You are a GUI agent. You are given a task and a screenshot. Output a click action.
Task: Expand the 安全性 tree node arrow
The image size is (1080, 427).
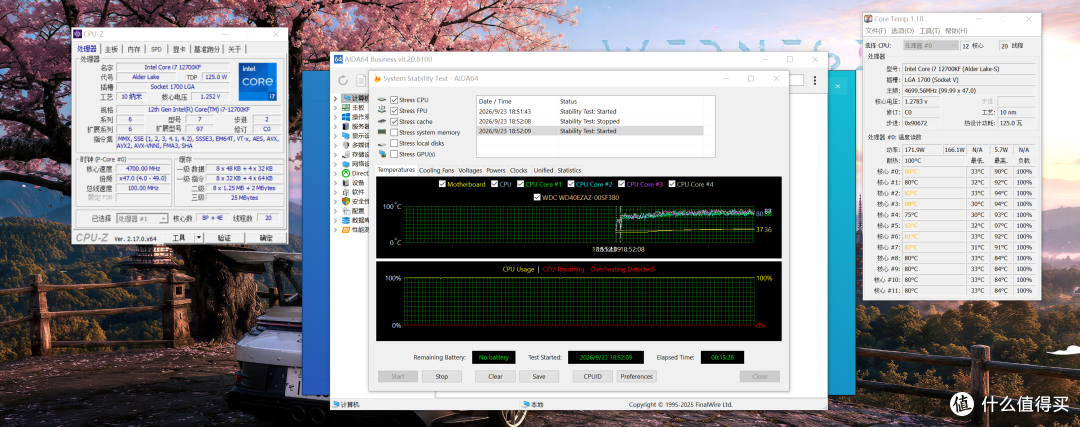335,202
